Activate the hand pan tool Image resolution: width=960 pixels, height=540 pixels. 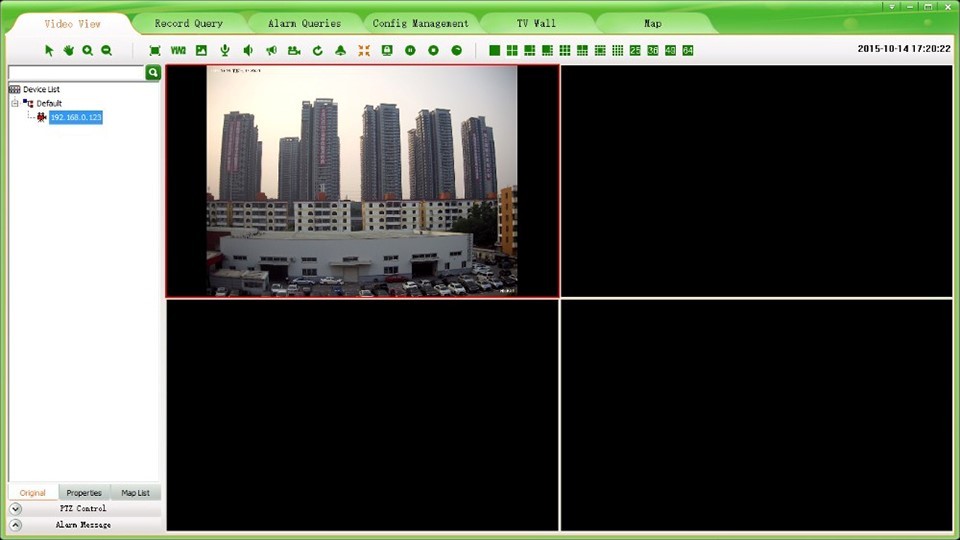(68, 50)
